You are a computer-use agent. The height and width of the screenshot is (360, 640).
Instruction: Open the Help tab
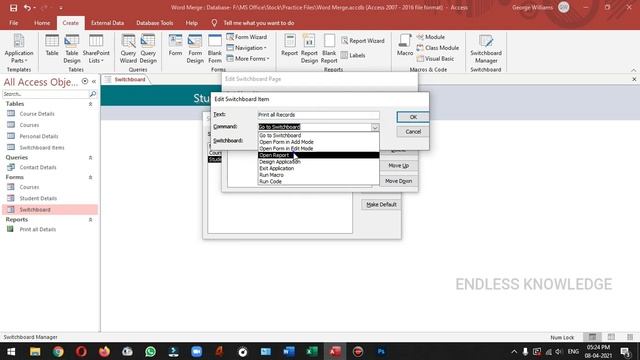(x=191, y=23)
